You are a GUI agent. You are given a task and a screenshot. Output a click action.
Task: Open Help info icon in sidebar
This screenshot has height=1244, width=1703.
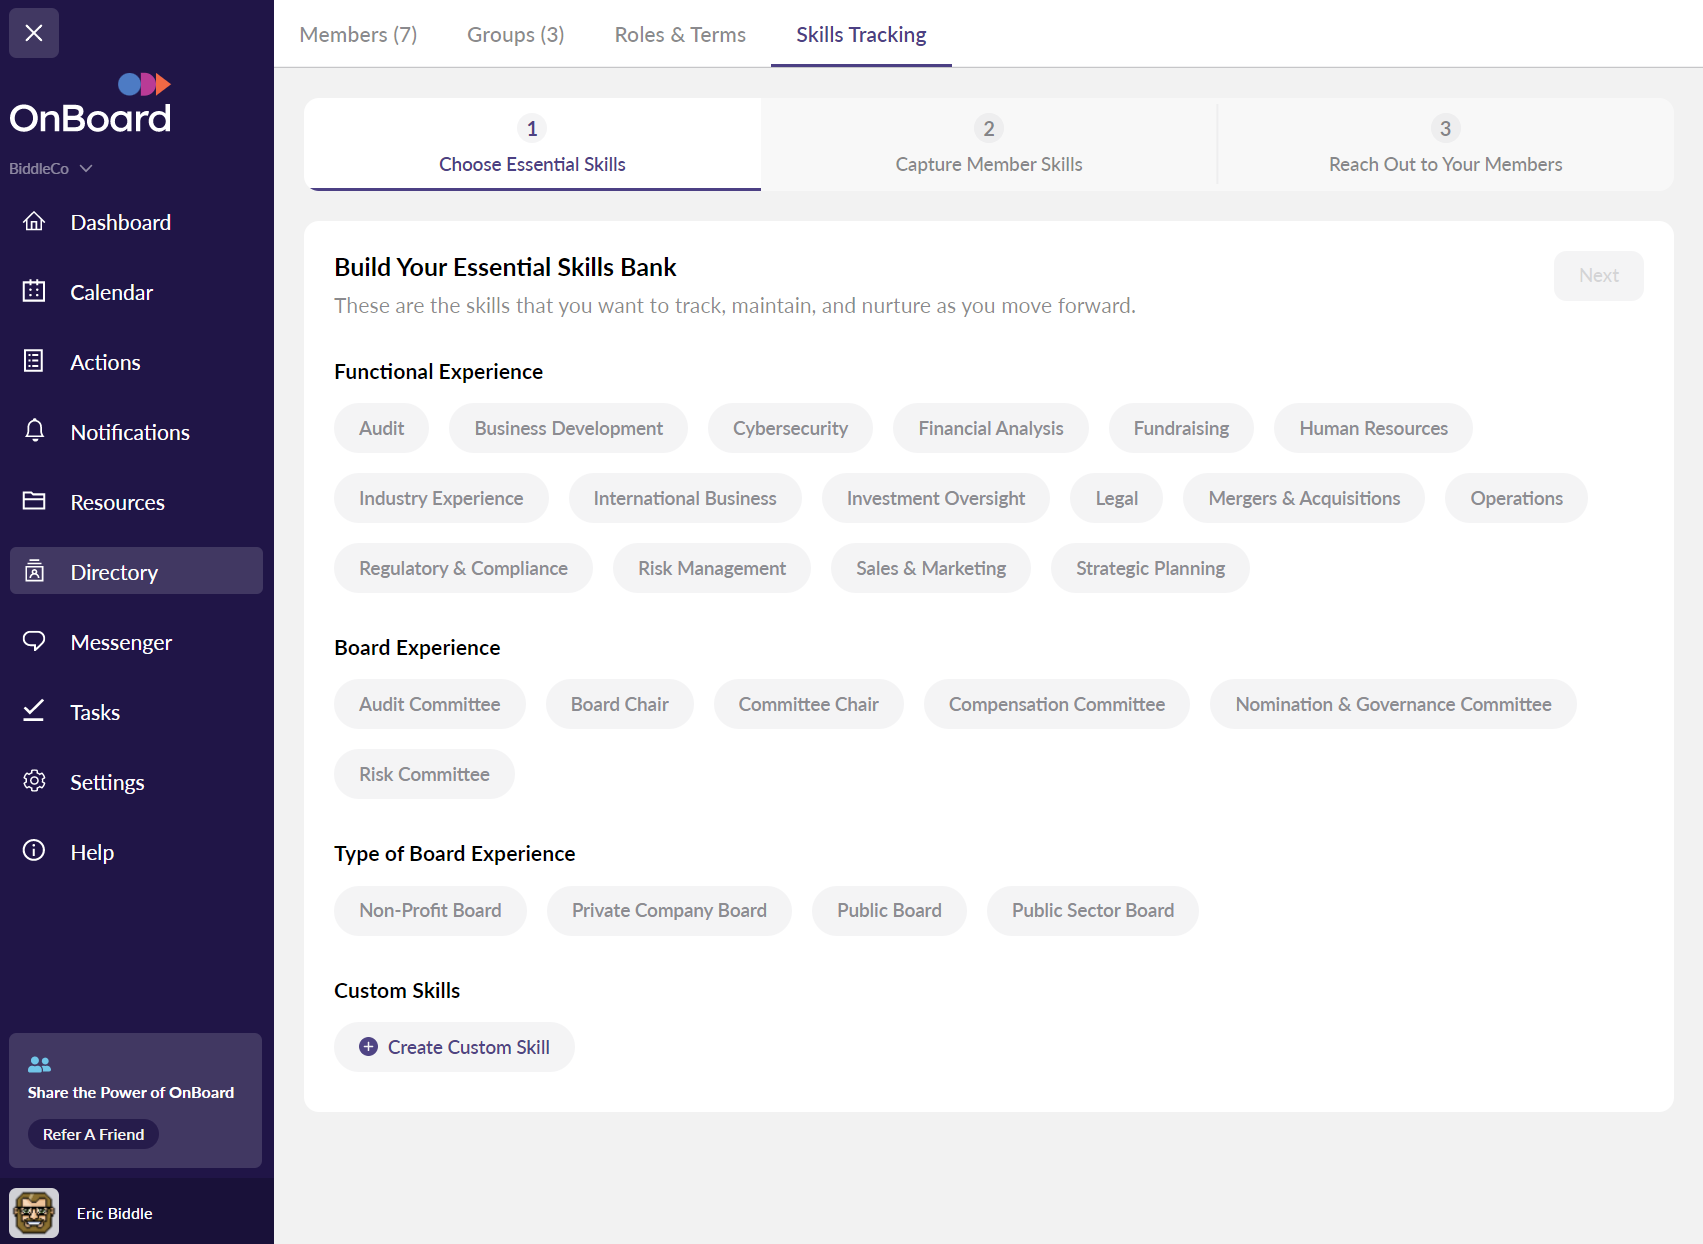34,851
